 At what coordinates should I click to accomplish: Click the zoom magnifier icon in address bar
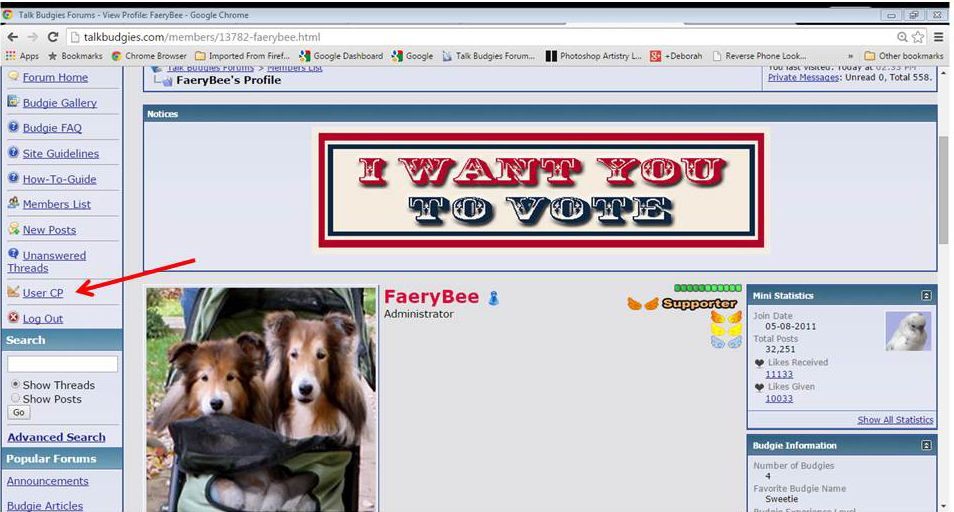[x=903, y=37]
